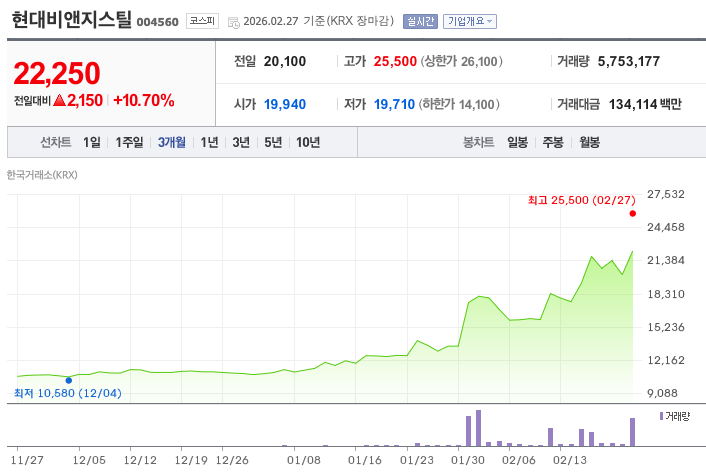Click the 거래량 value 5,753,177
Image resolution: width=706 pixels, height=474 pixels.
click(629, 61)
